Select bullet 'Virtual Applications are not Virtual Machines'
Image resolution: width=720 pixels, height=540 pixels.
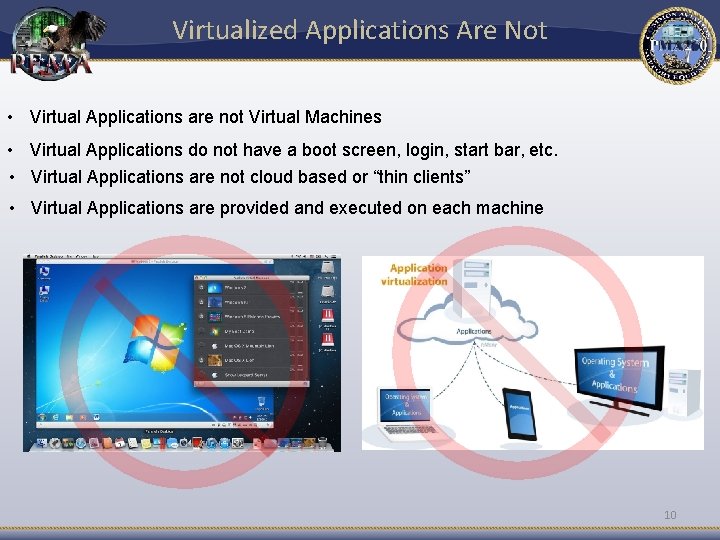[205, 117]
